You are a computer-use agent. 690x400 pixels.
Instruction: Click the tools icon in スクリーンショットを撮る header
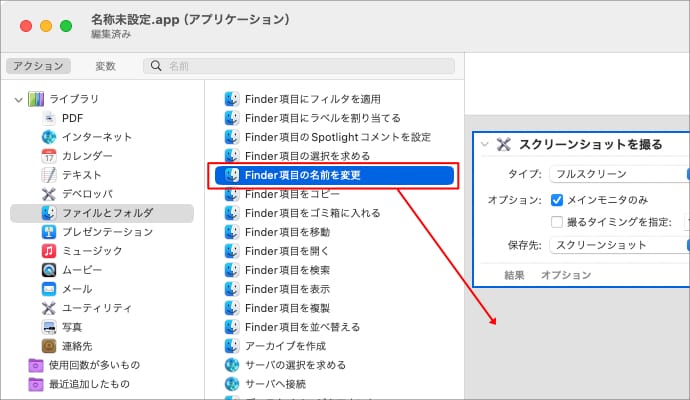[504, 145]
